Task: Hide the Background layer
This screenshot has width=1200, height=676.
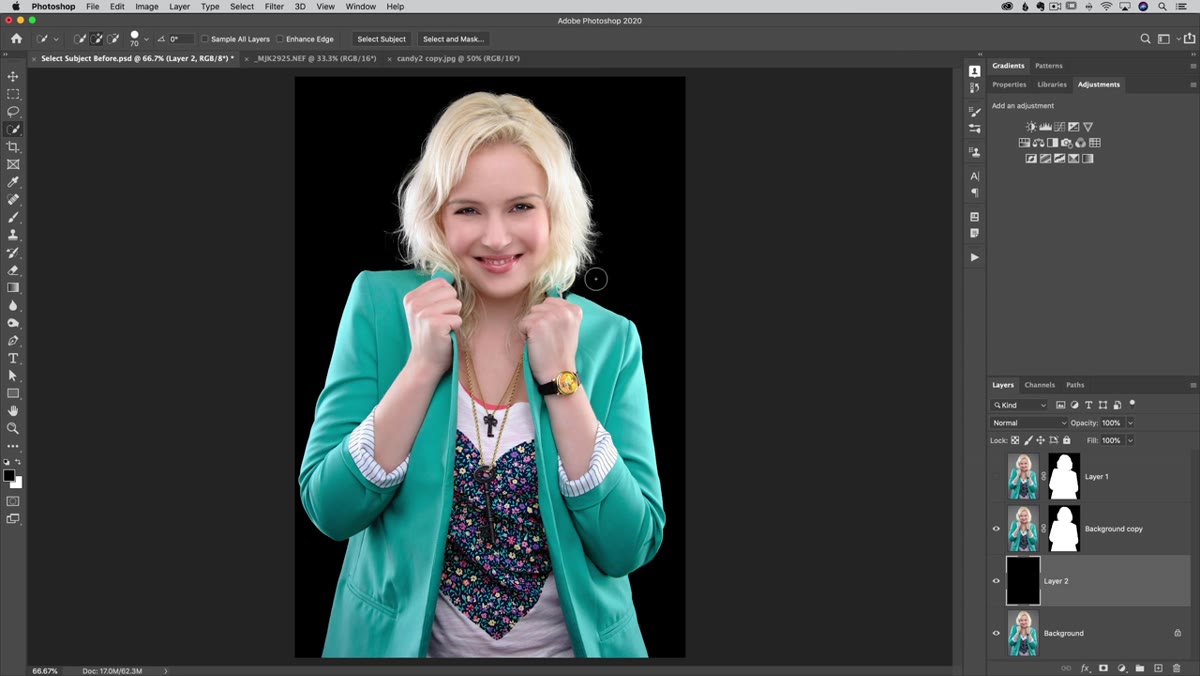Action: click(x=996, y=633)
